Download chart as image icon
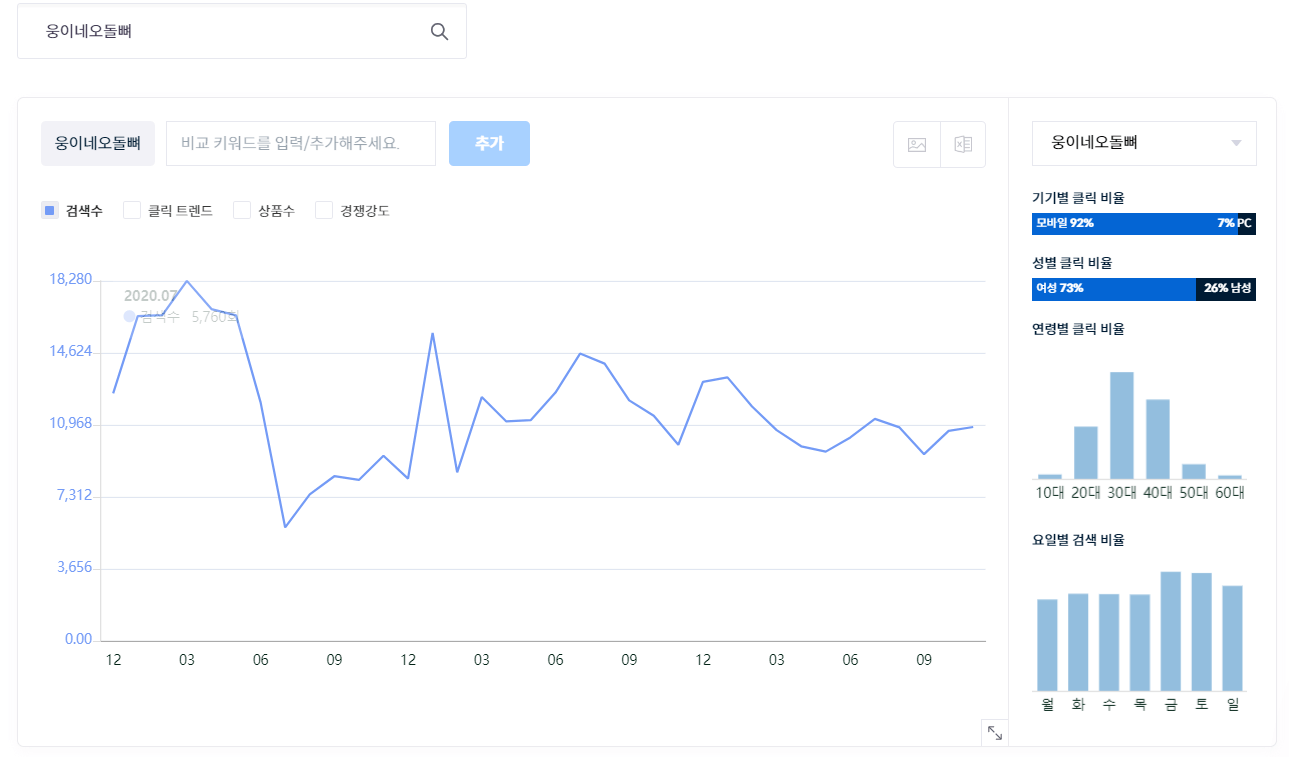Viewport: 1289px width, 757px height. click(x=917, y=144)
